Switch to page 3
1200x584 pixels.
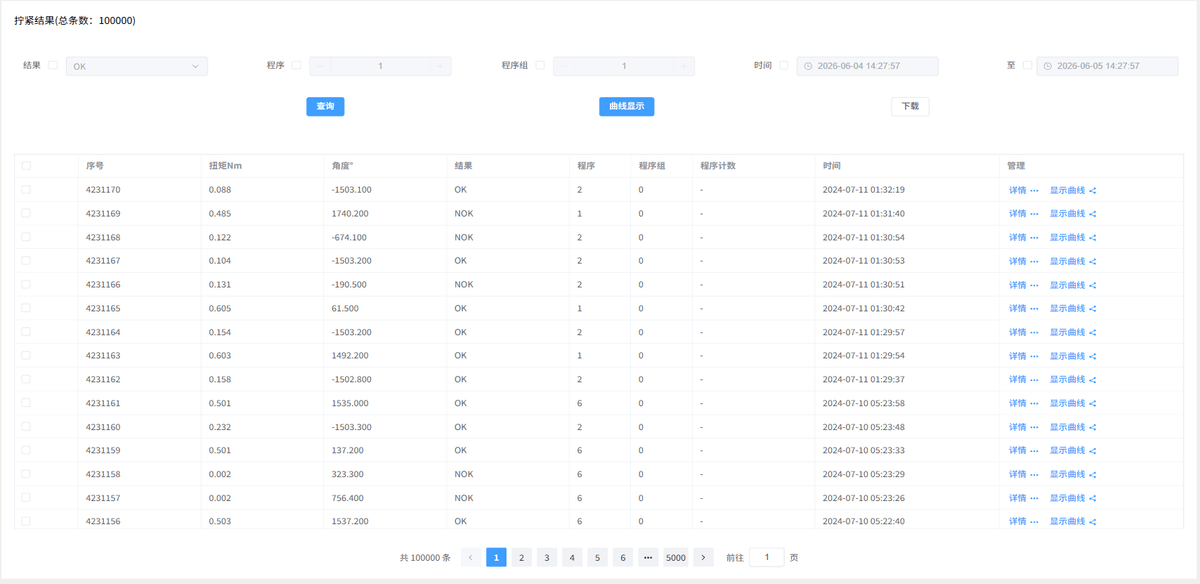click(x=546, y=557)
